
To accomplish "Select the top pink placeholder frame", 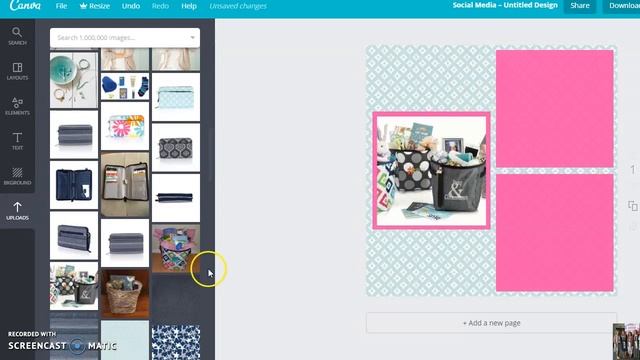I will pos(554,109).
